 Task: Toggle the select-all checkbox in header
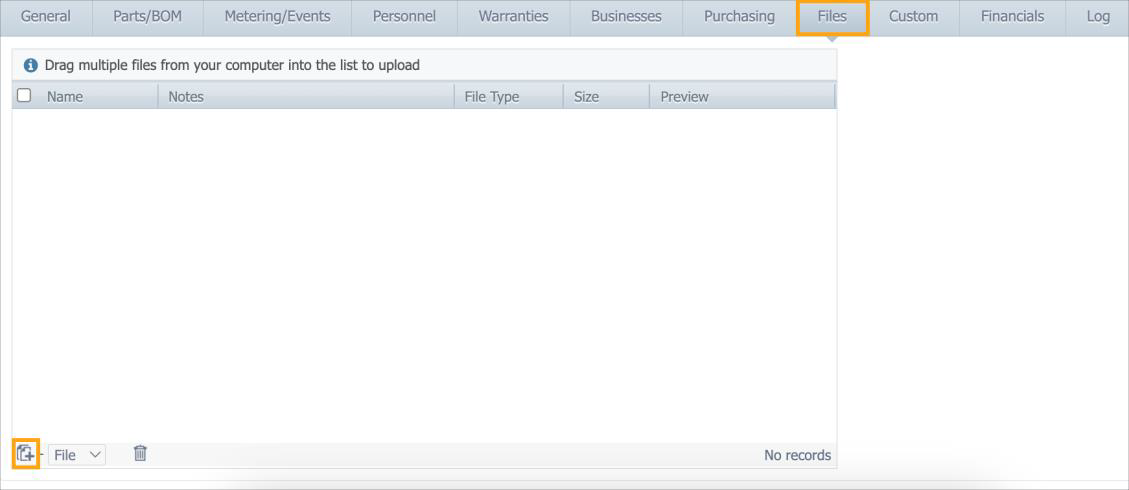(25, 96)
